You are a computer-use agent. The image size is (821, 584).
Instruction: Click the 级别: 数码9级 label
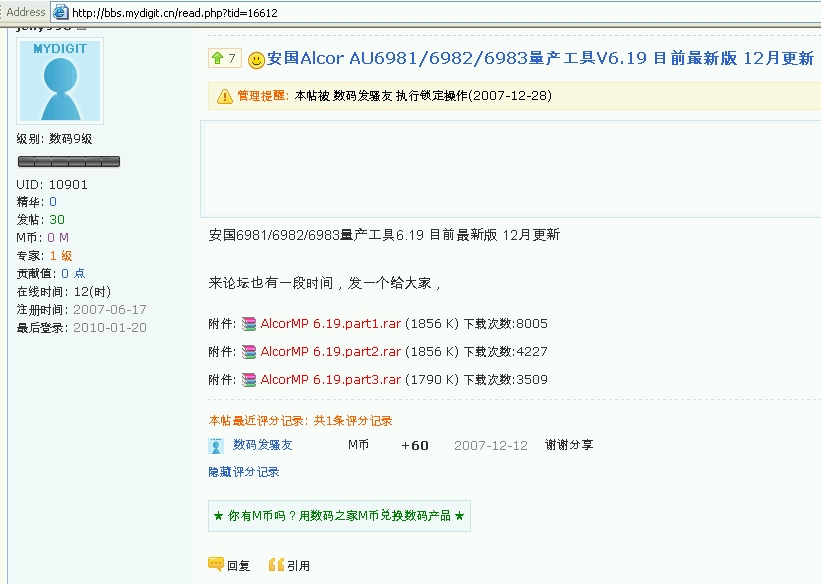click(54, 139)
